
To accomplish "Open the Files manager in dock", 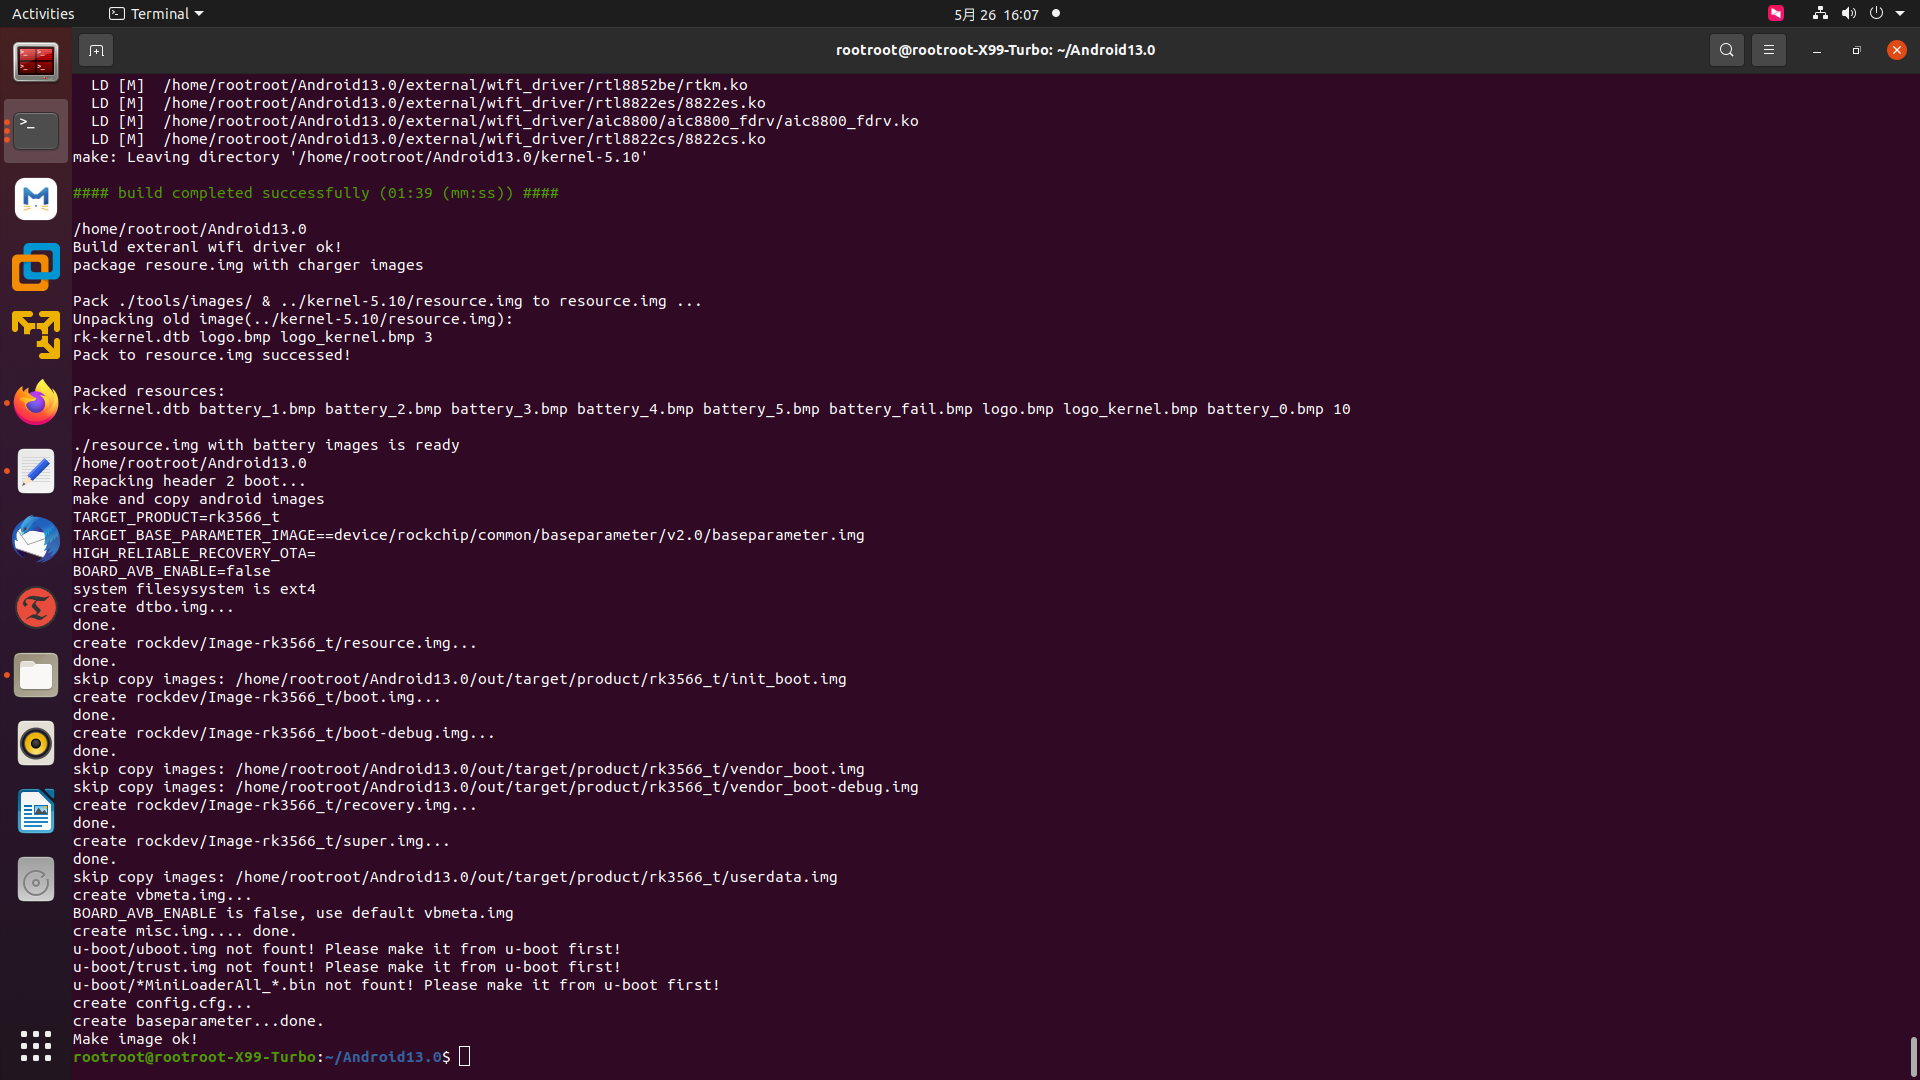I will pos(36,675).
